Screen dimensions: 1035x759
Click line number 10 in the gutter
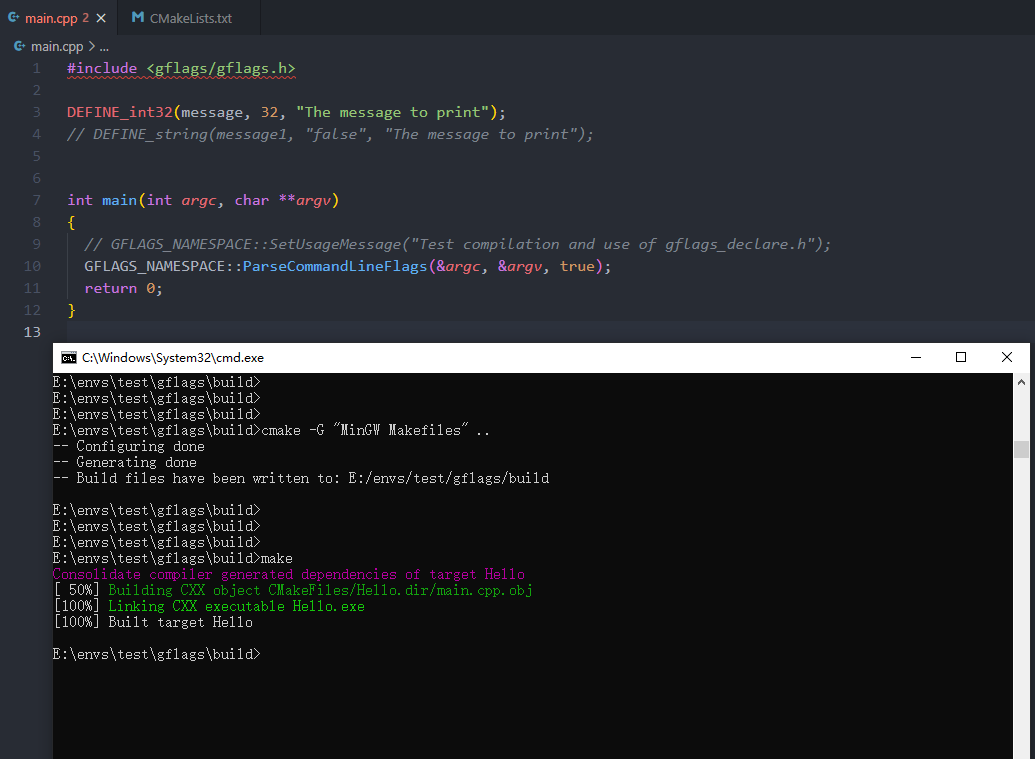point(31,266)
